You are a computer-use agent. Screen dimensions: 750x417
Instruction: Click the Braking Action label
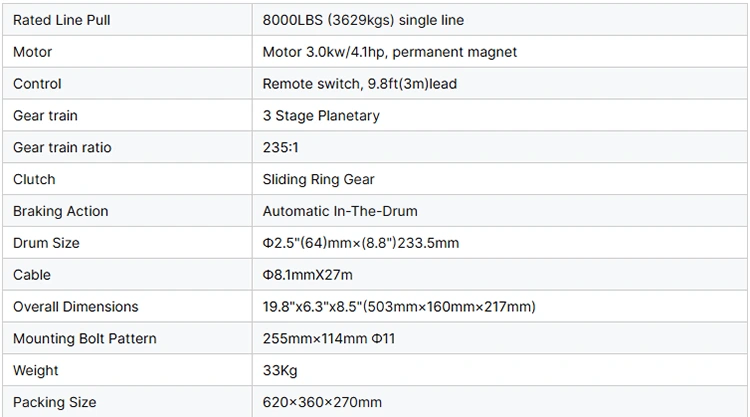pyautogui.click(x=60, y=212)
